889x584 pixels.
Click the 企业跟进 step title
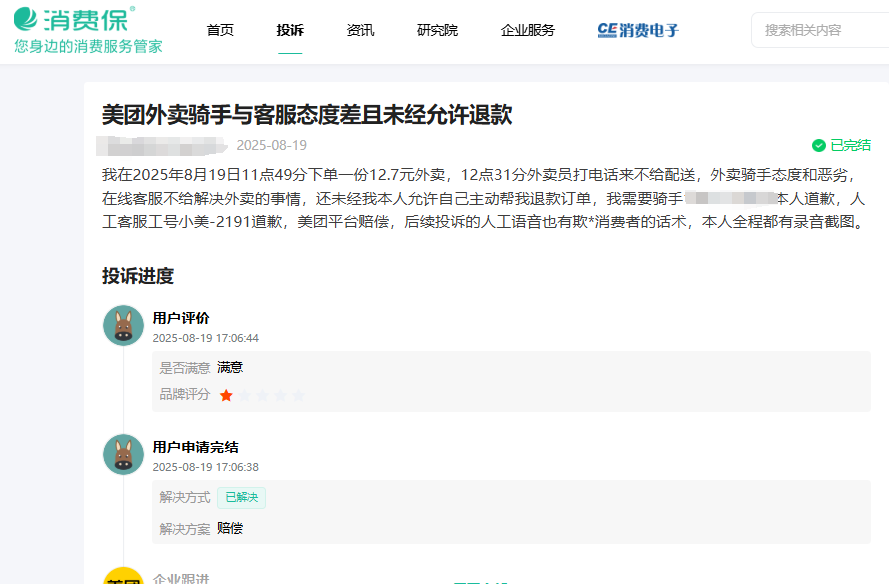(181, 578)
